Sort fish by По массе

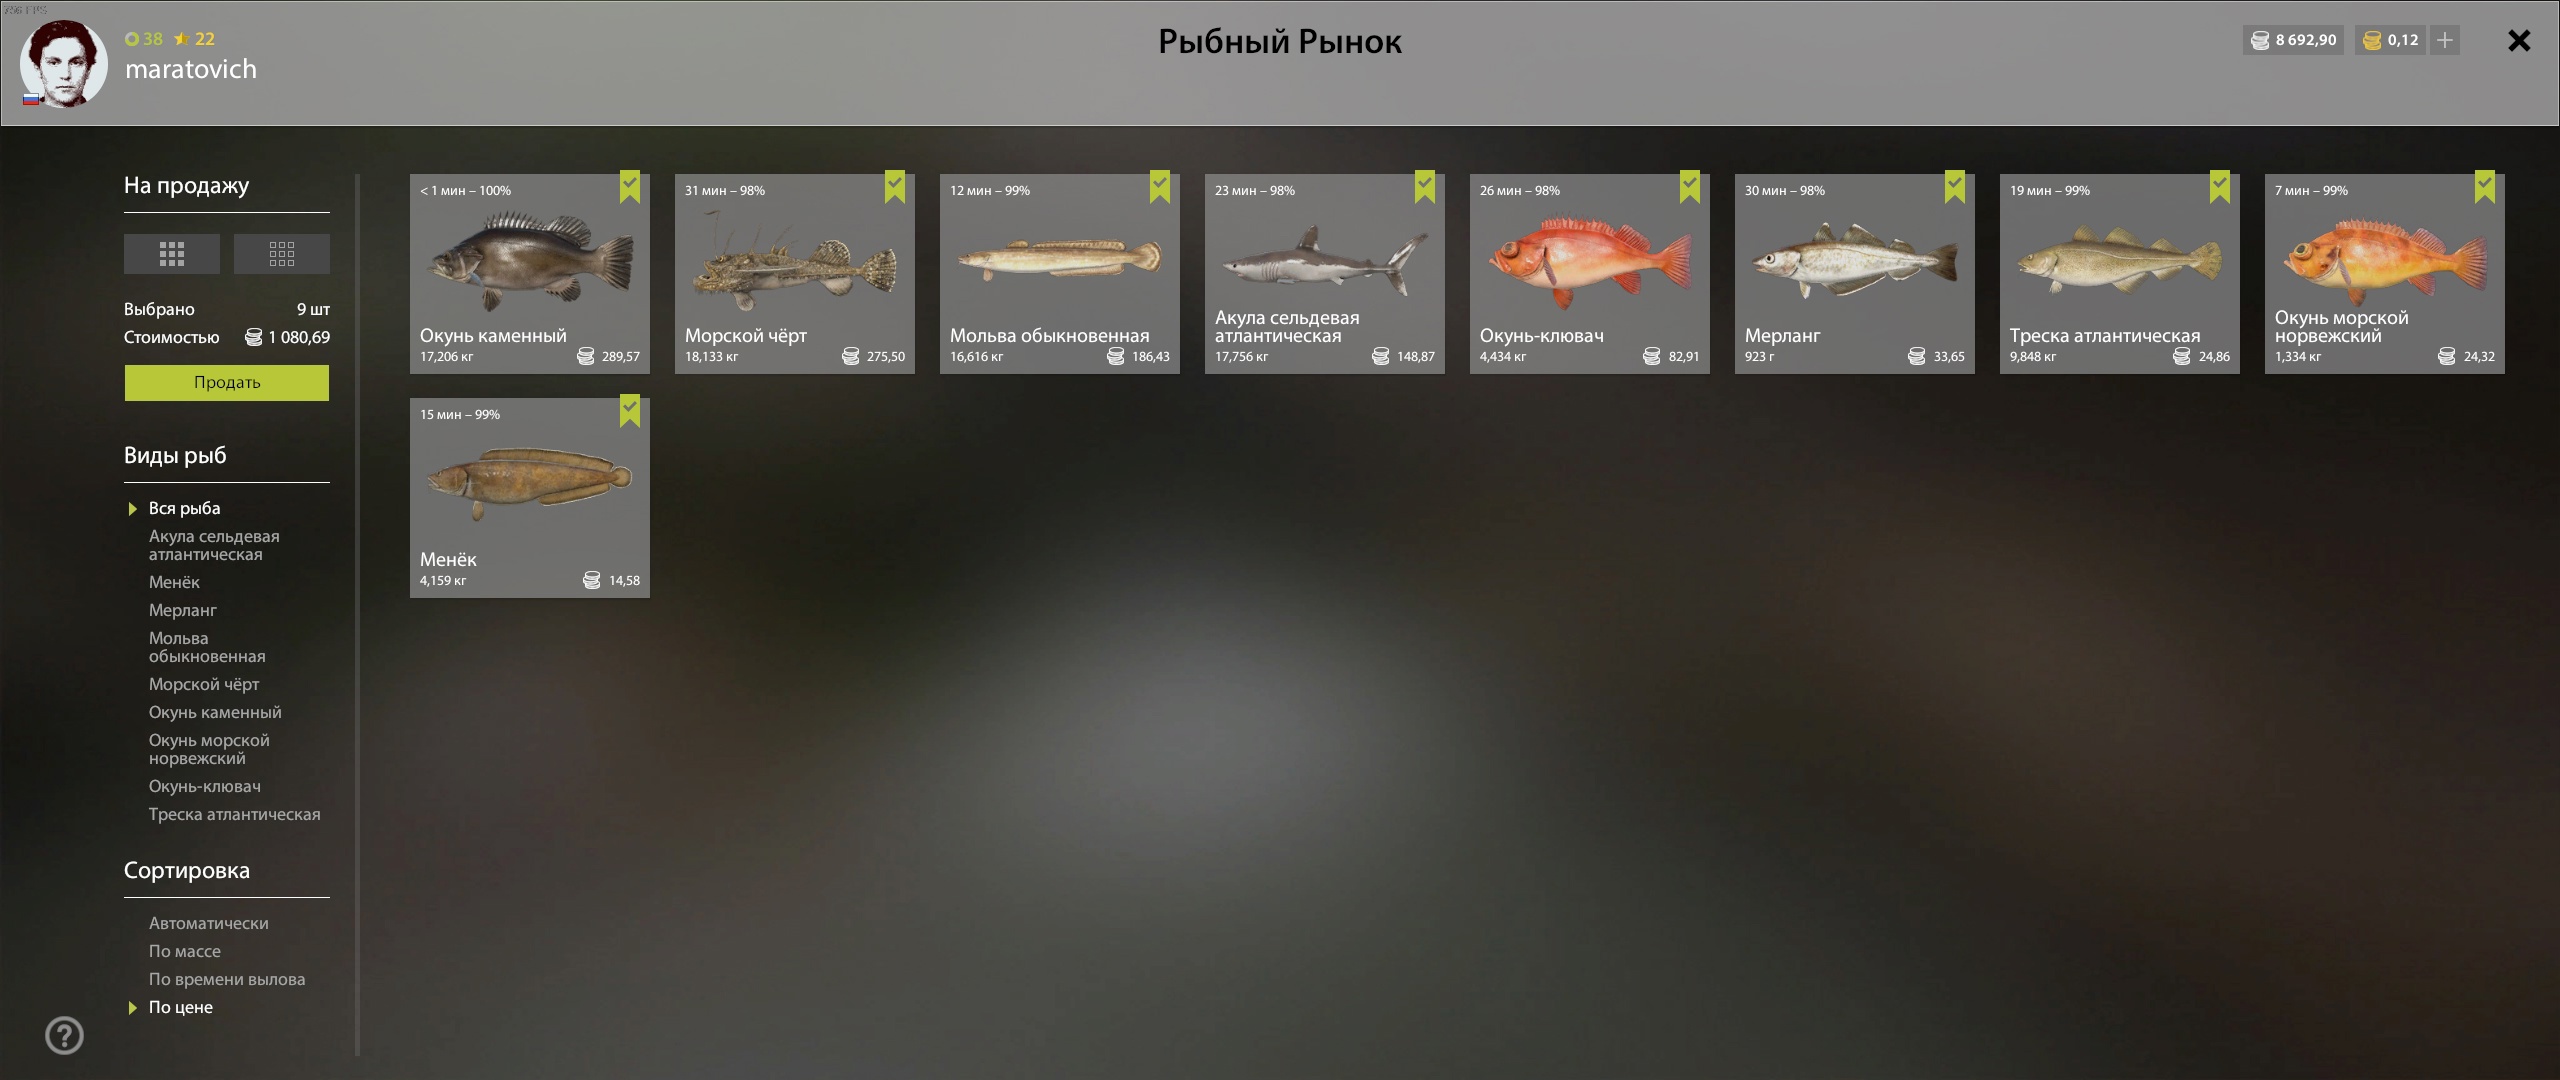tap(185, 951)
